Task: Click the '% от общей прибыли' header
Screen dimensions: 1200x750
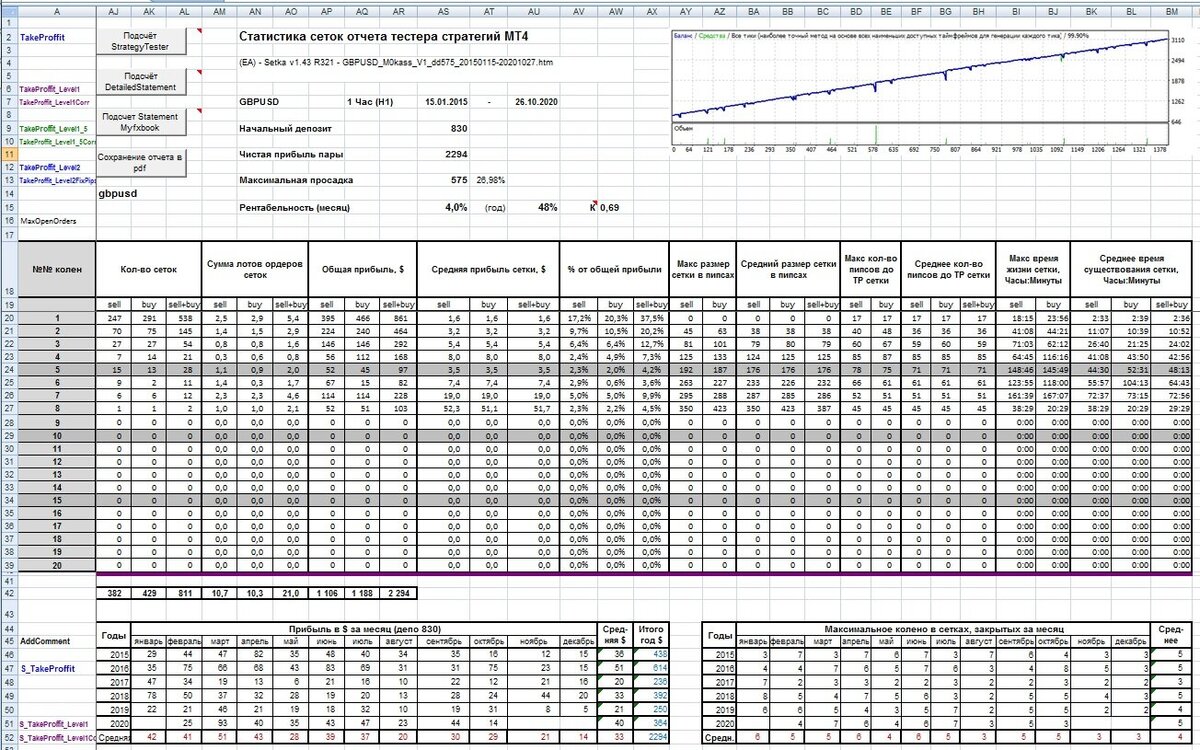Action: point(616,269)
